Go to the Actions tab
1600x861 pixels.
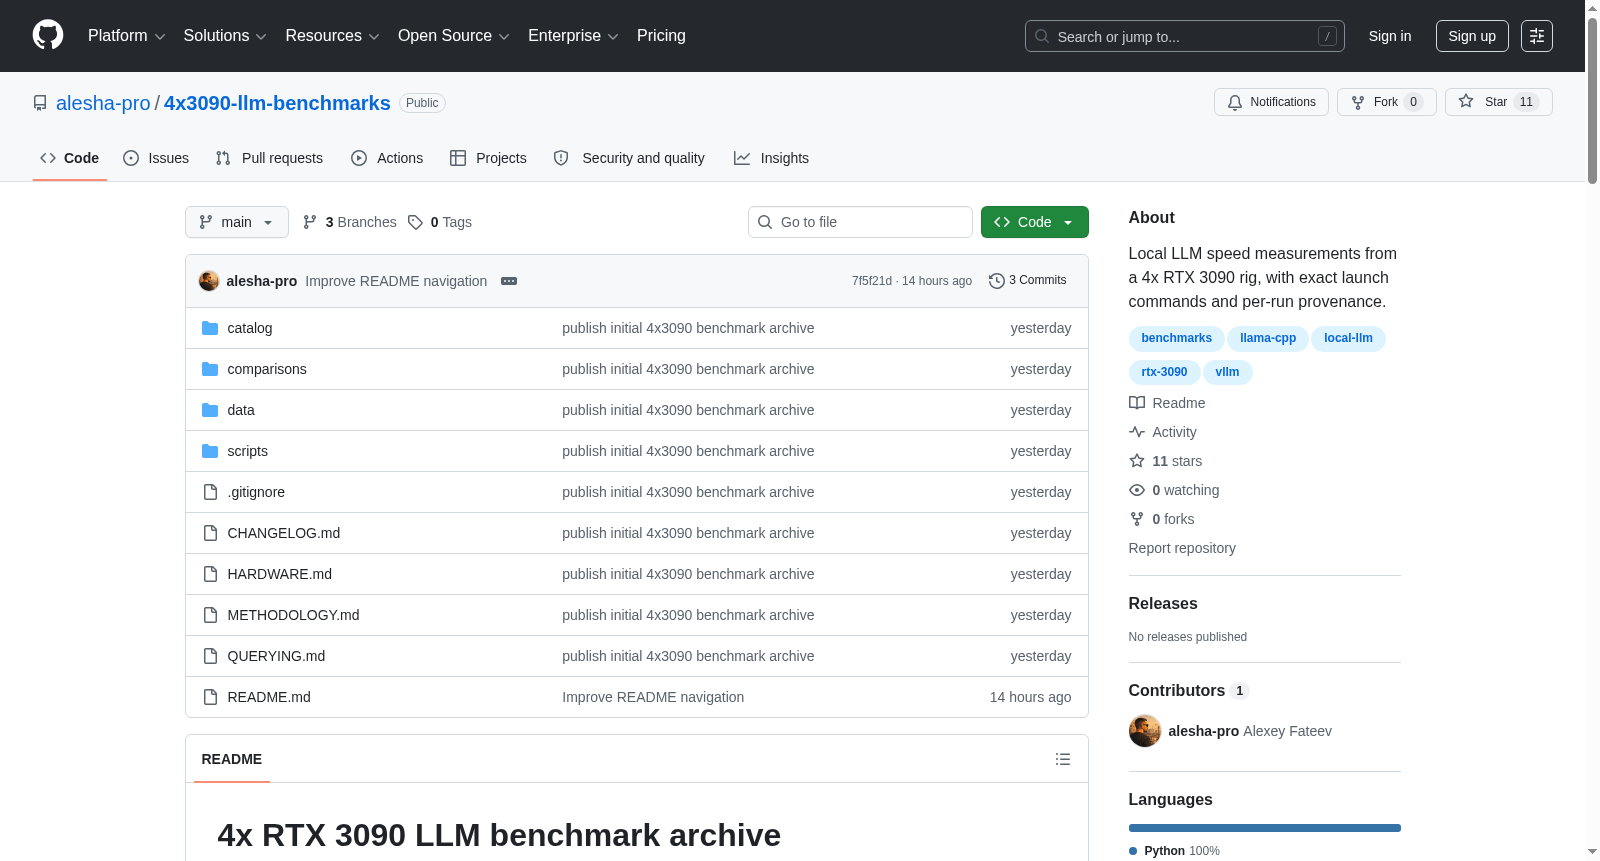(387, 158)
